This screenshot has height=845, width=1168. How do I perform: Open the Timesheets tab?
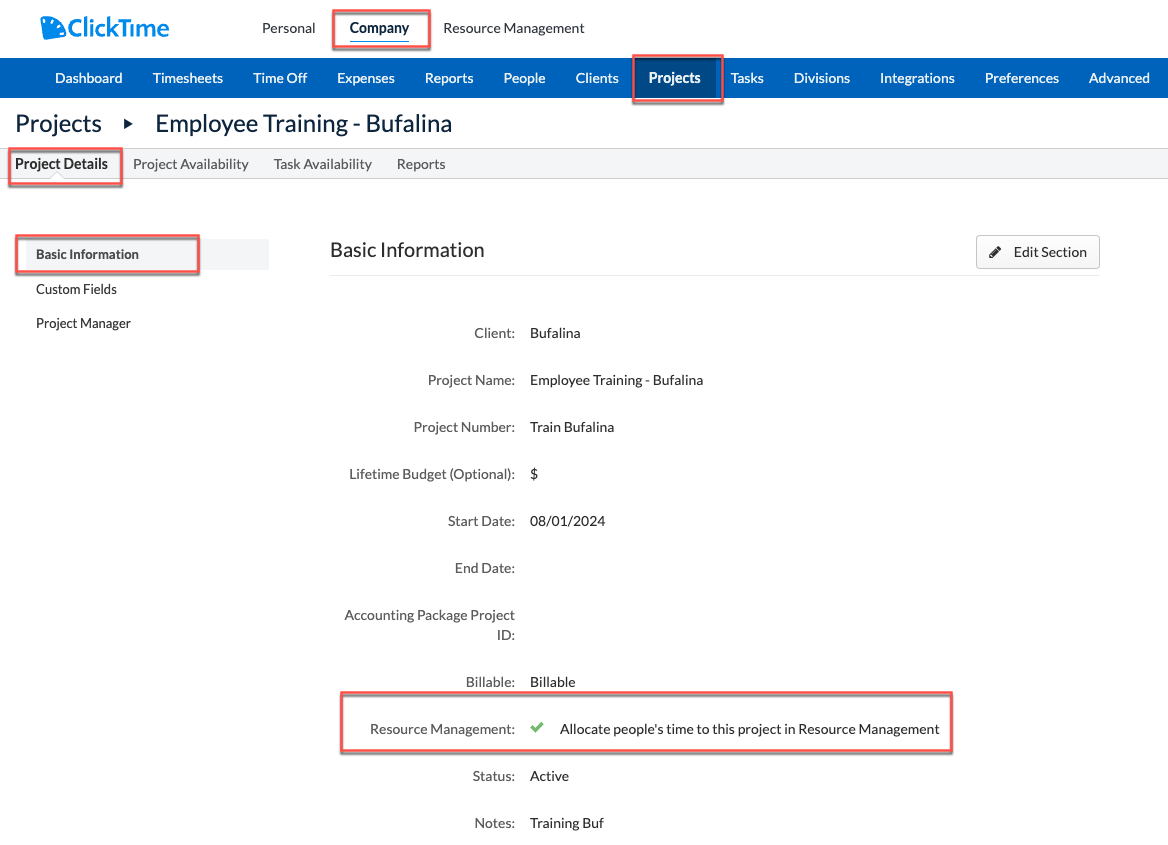coord(188,78)
